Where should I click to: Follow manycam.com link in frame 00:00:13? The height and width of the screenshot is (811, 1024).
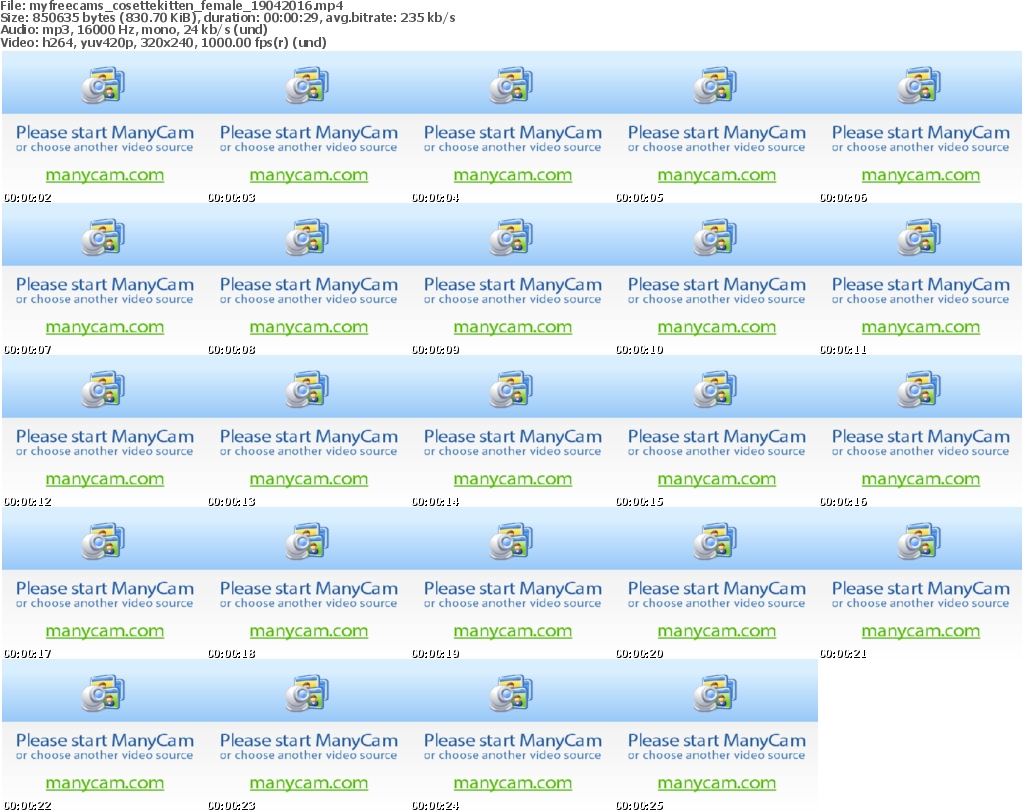(309, 479)
